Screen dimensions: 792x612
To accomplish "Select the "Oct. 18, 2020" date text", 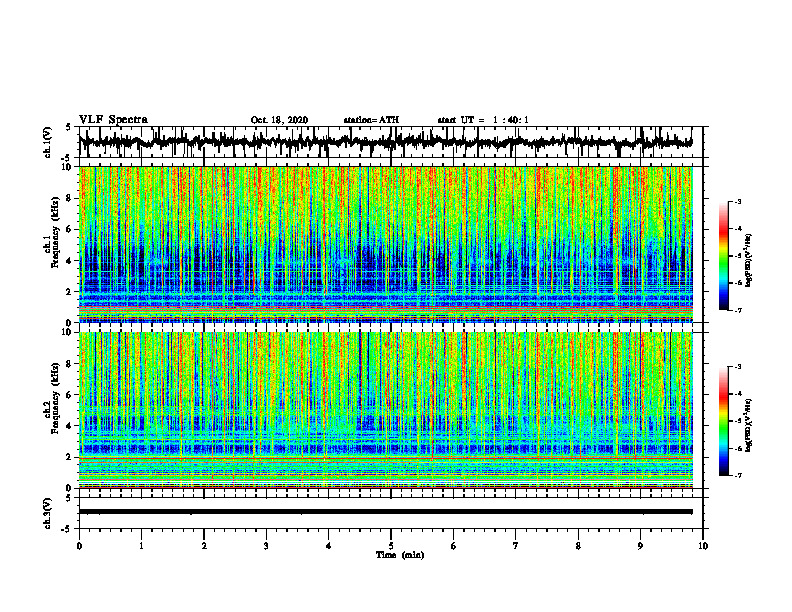I will pos(279,120).
